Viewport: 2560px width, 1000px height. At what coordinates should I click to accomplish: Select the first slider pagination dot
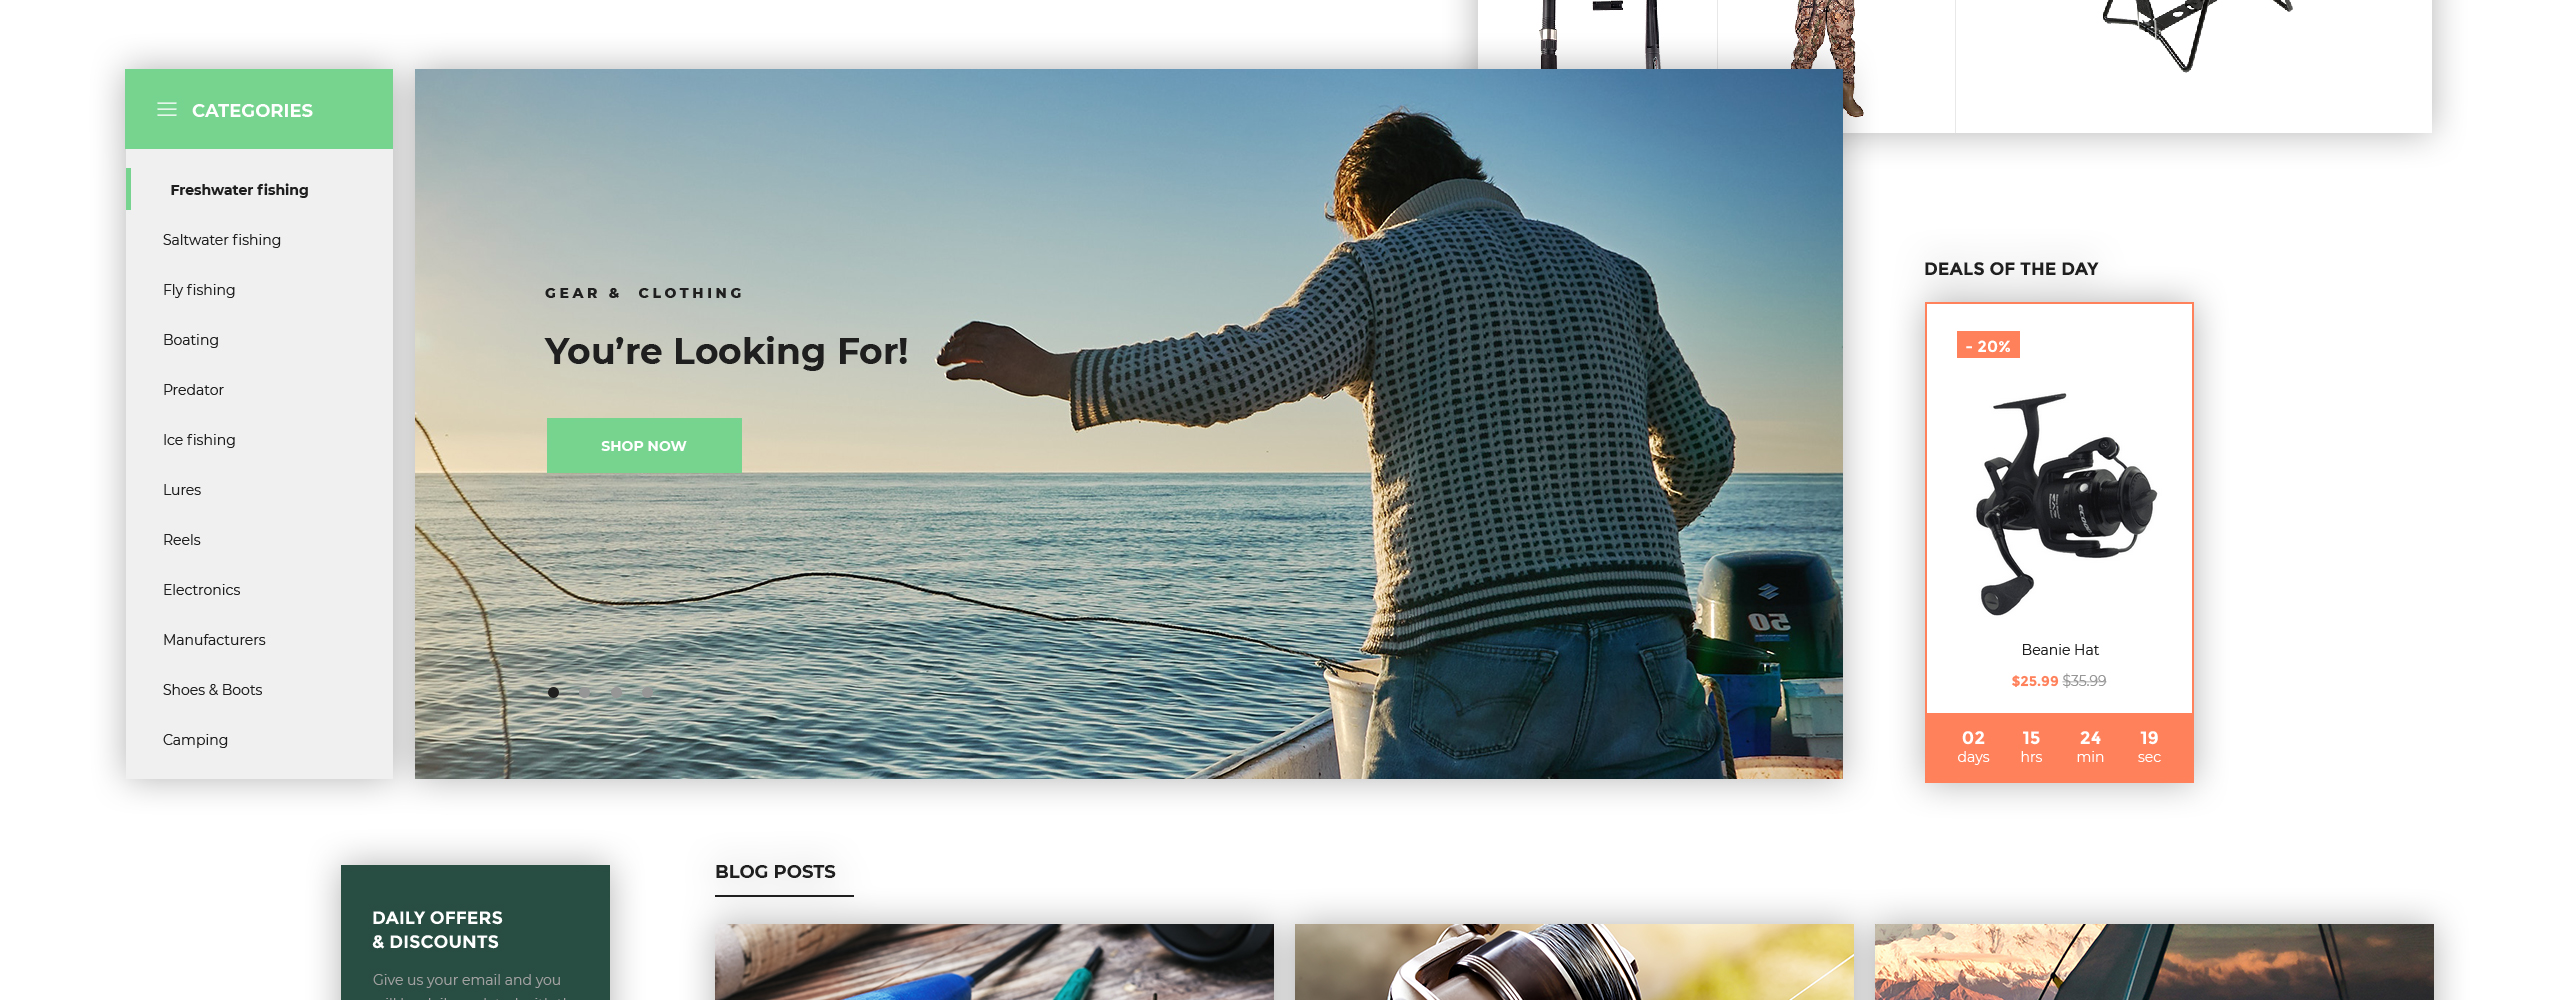pyautogui.click(x=553, y=692)
